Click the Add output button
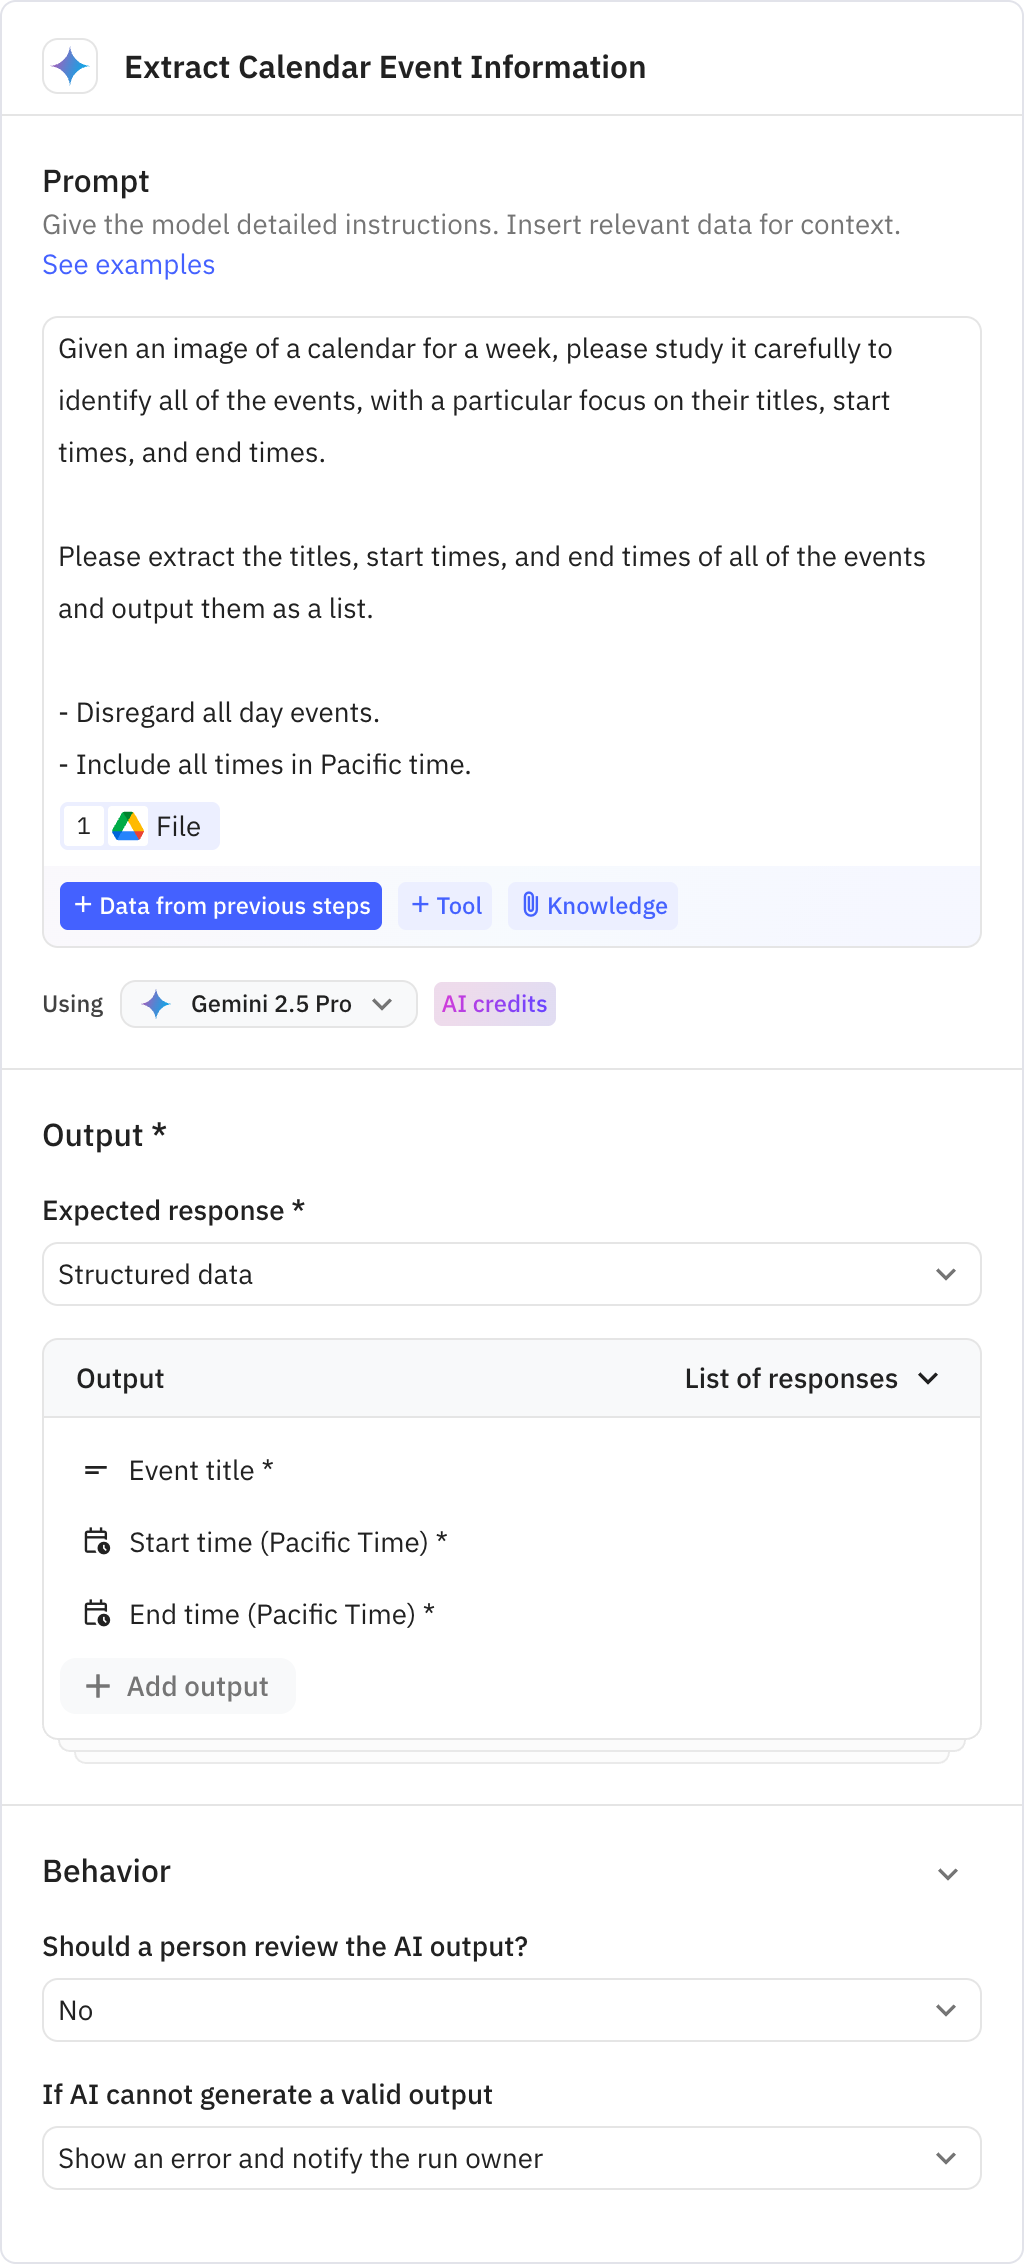This screenshot has width=1024, height=2264. pyautogui.click(x=178, y=1686)
